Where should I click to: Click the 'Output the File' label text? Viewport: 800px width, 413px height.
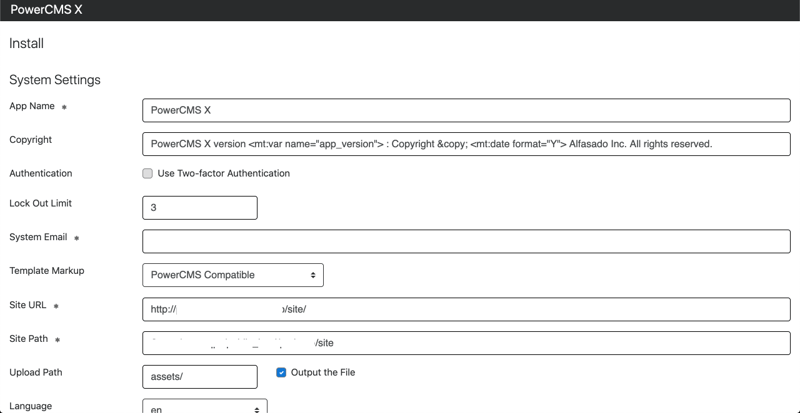pyautogui.click(x=322, y=373)
